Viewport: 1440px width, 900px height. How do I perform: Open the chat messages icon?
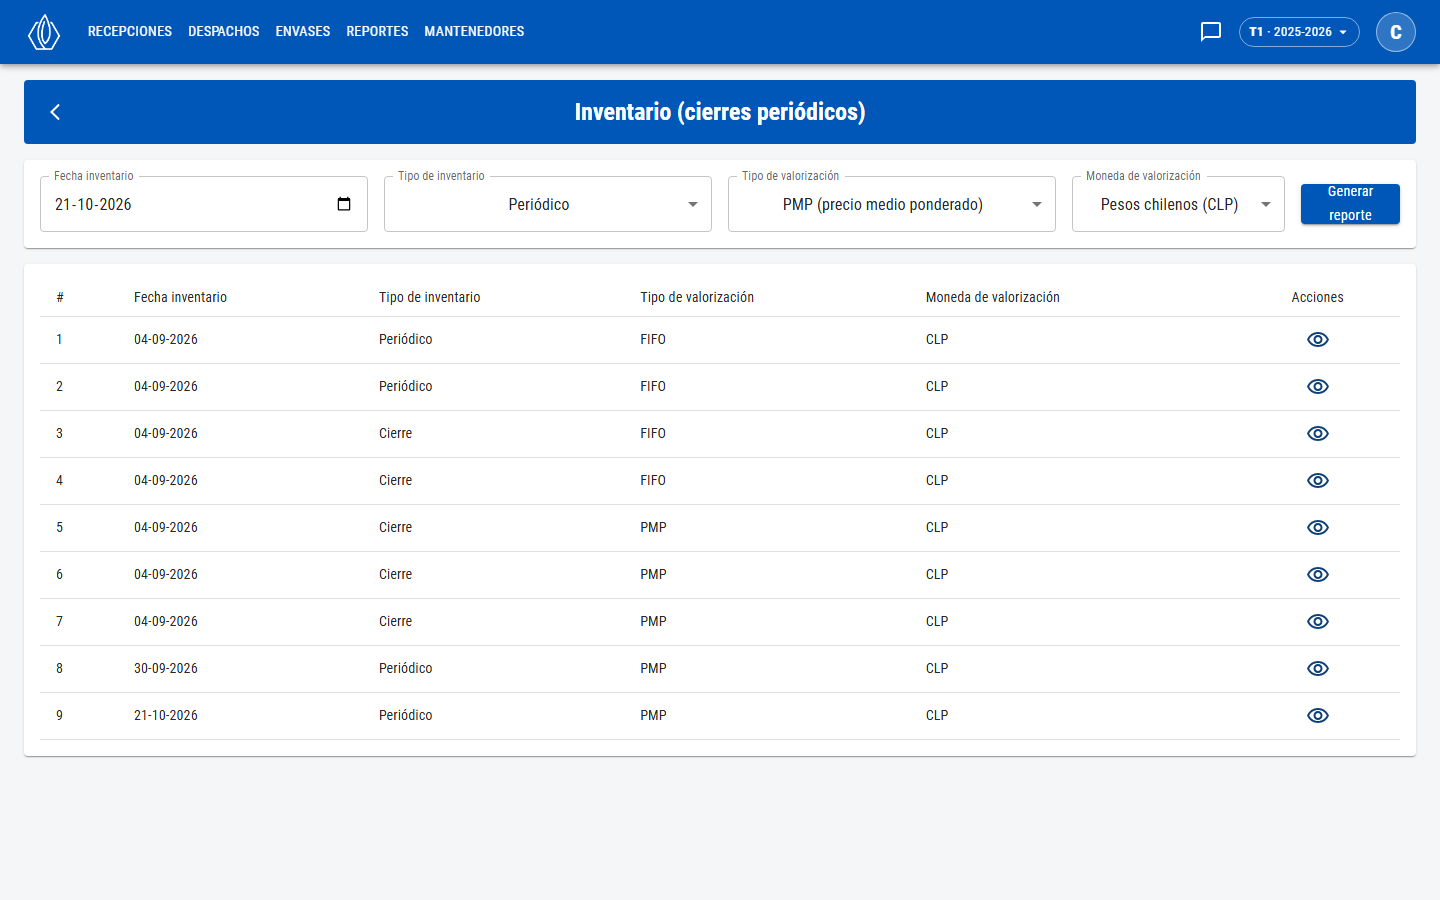1211,32
